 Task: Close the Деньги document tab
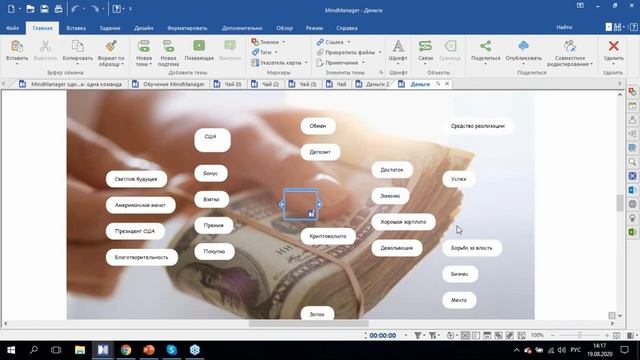pos(447,84)
